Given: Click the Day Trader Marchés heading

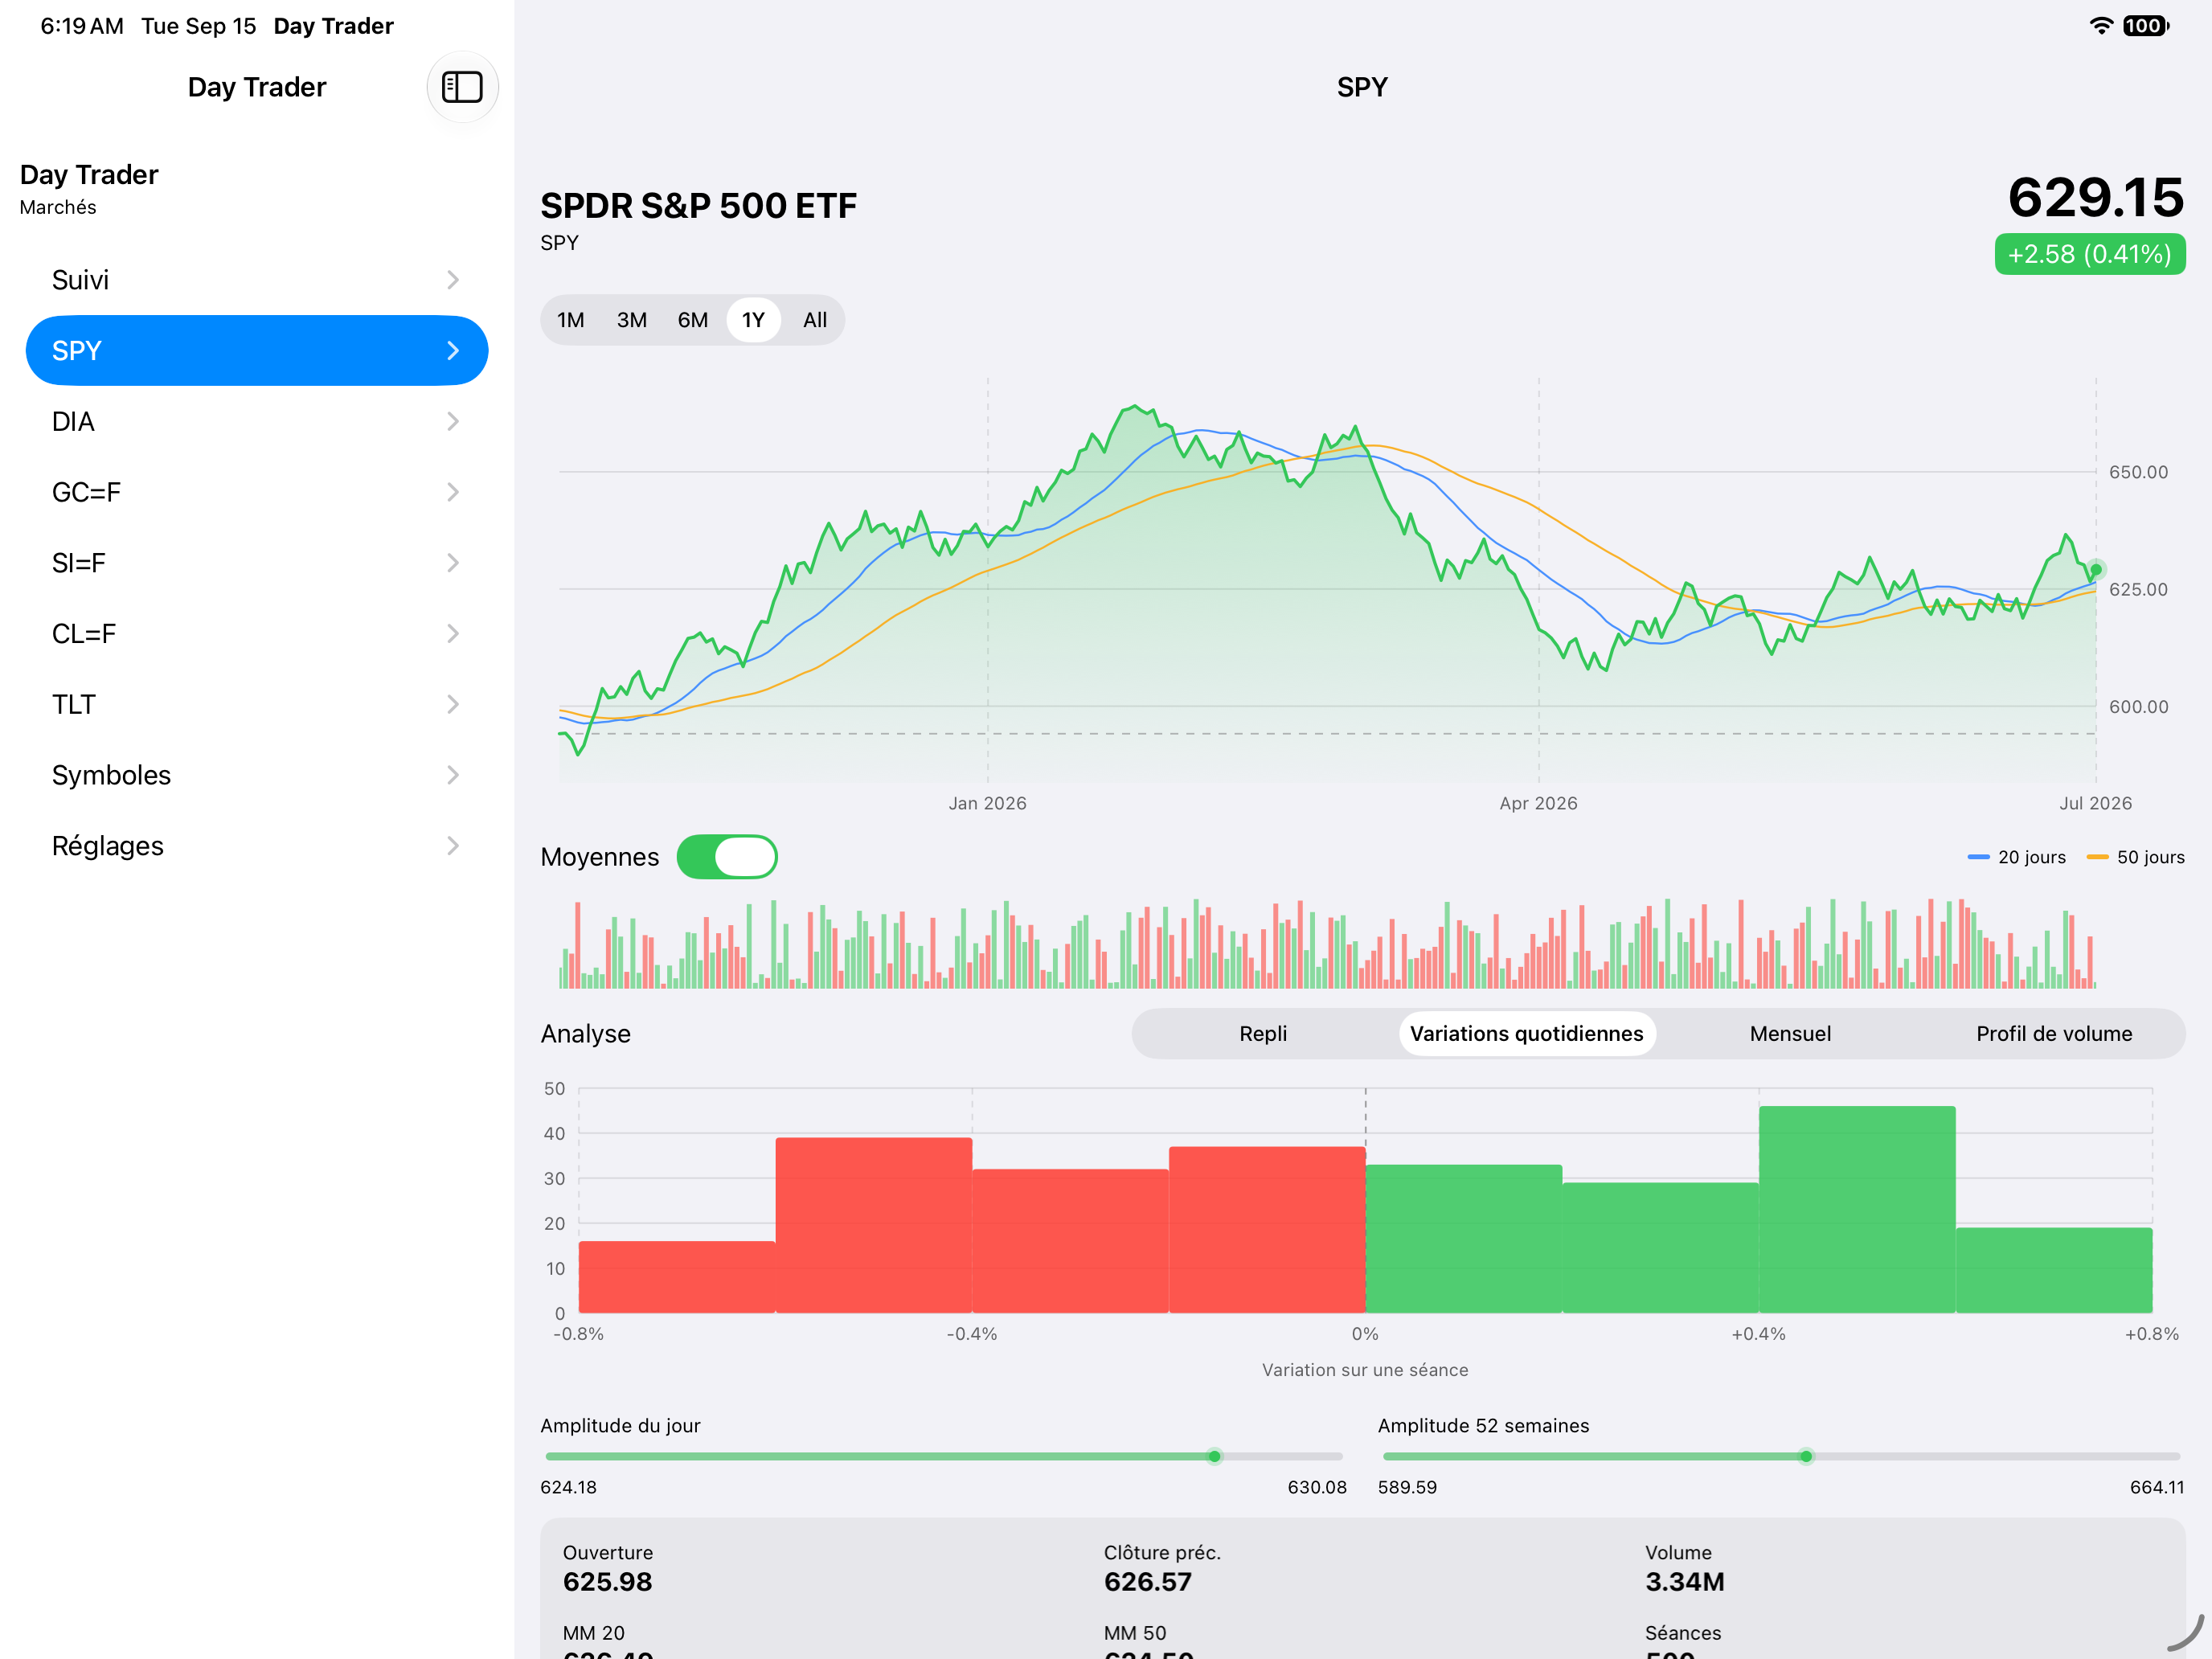Looking at the screenshot, I should [89, 188].
